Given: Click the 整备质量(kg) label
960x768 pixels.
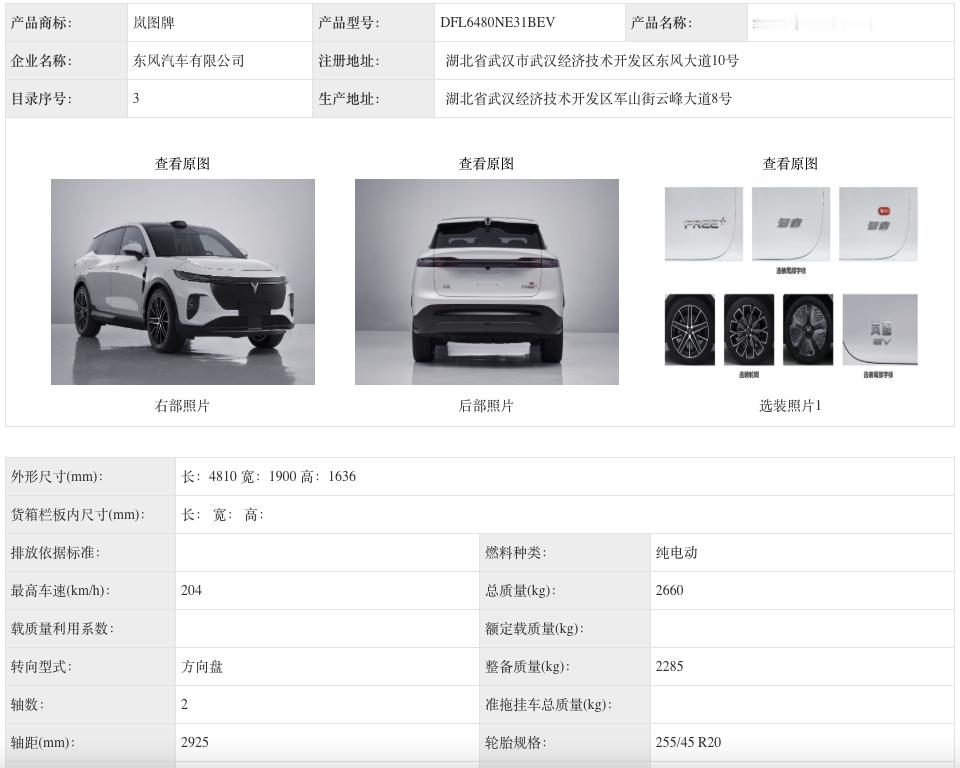Looking at the screenshot, I should 527,666.
